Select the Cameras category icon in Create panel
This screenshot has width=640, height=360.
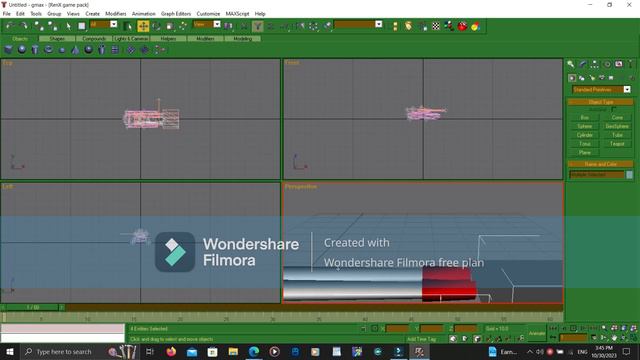[601, 78]
